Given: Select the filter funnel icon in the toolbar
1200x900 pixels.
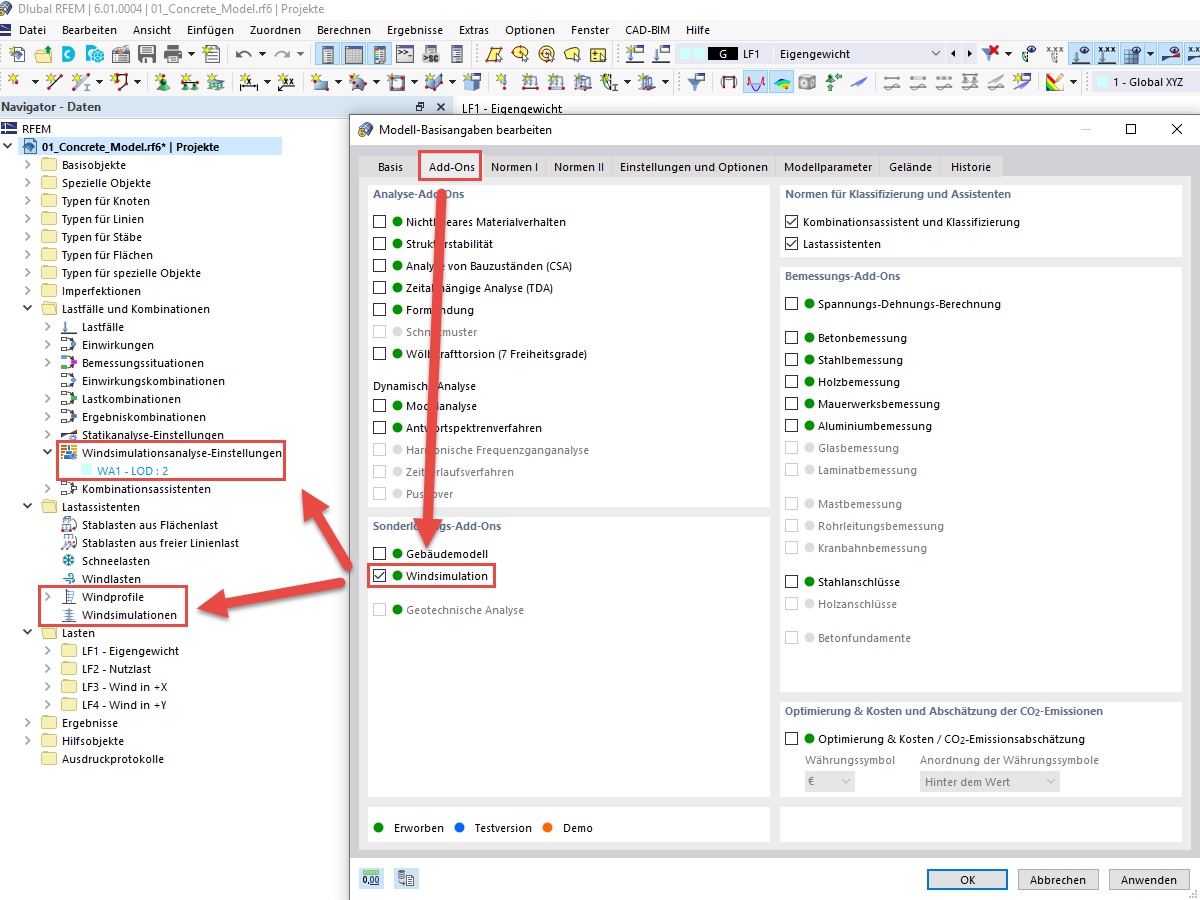Looking at the screenshot, I should tap(695, 82).
